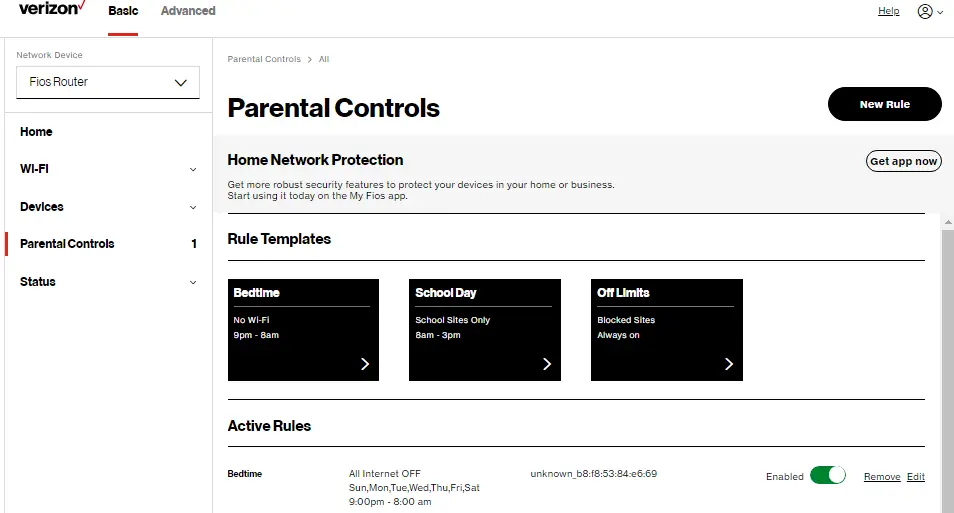954x513 pixels.
Task: Select Status in the sidebar
Action: [x=38, y=282]
